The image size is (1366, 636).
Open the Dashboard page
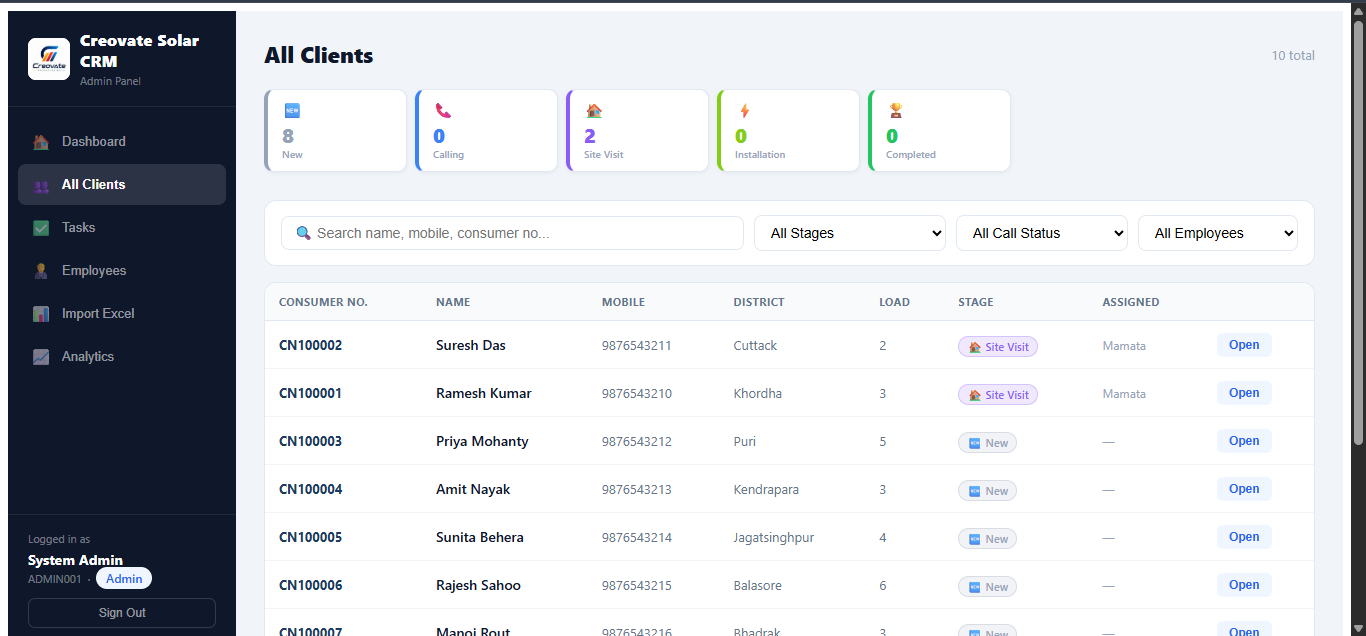tap(122, 142)
